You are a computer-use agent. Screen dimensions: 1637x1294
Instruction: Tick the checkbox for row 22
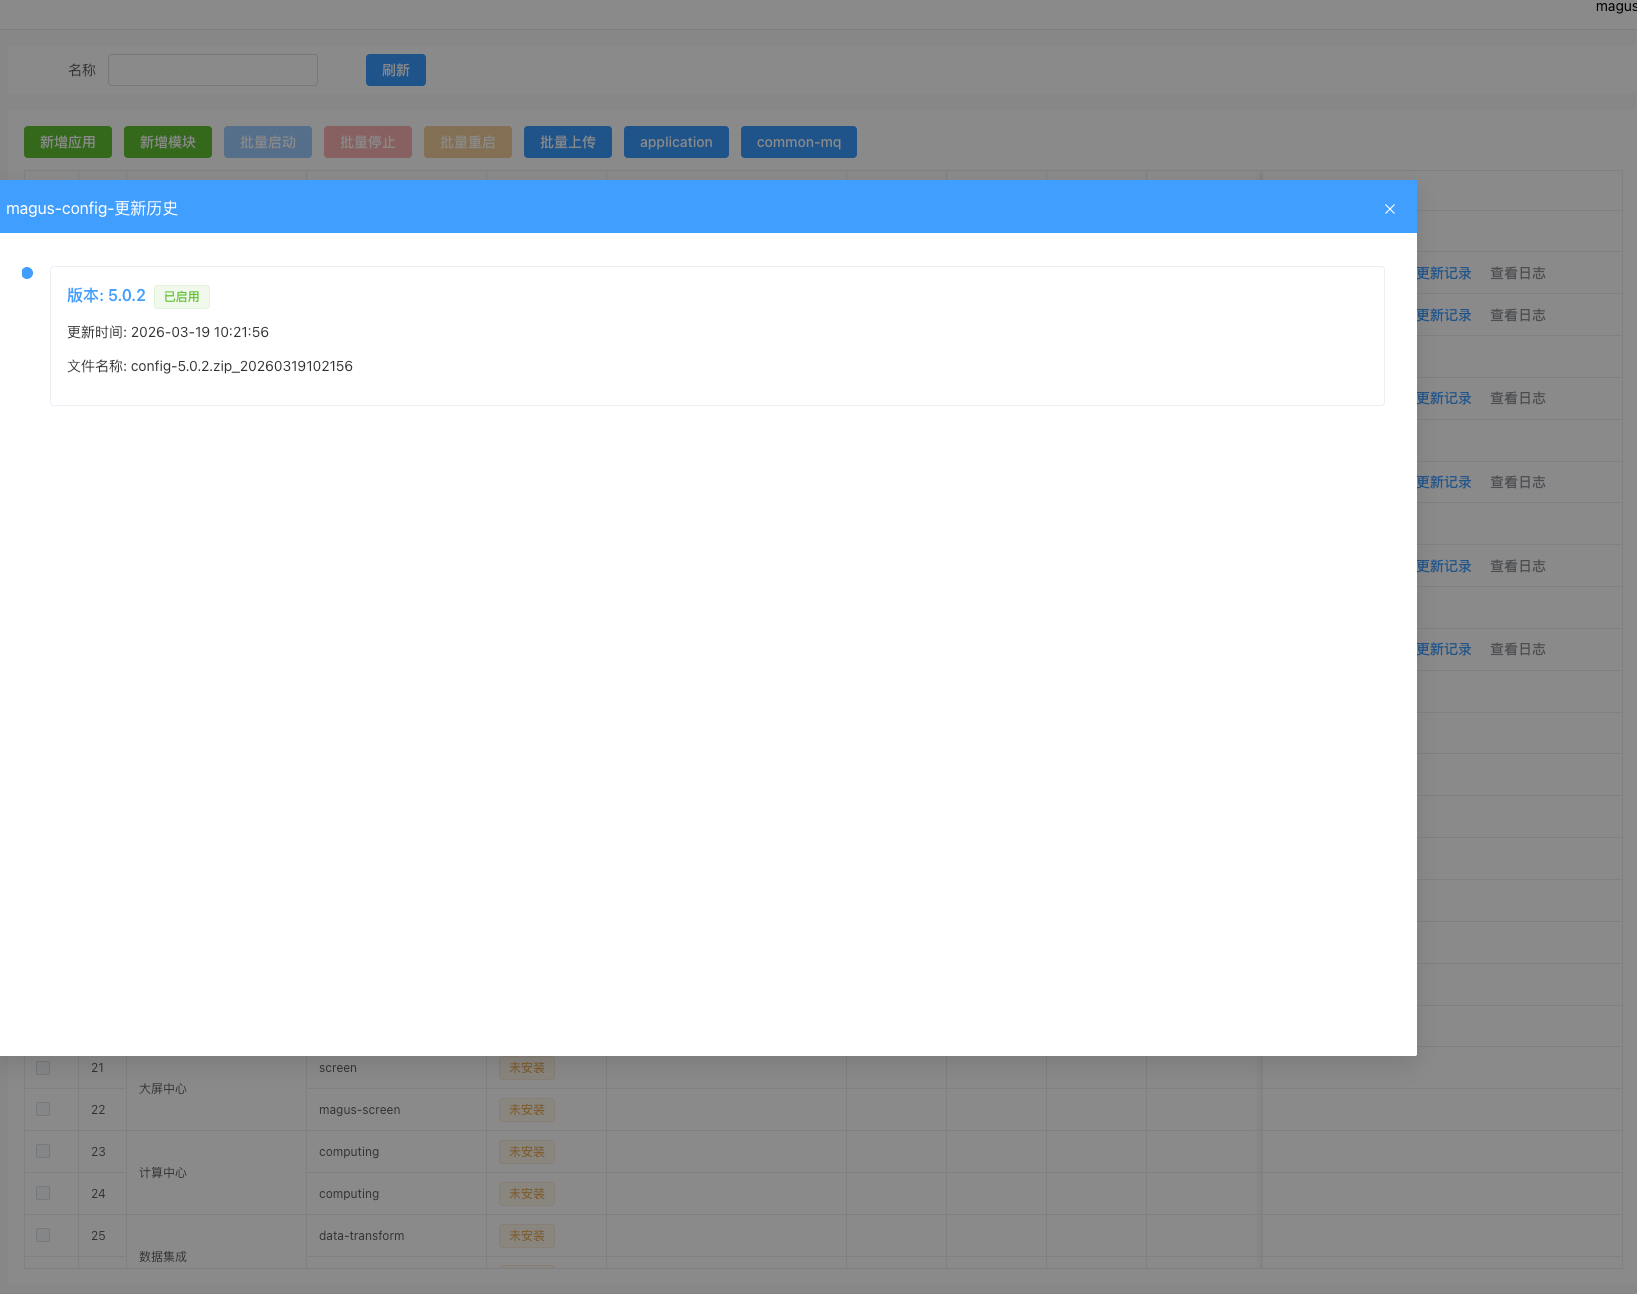(43, 1109)
